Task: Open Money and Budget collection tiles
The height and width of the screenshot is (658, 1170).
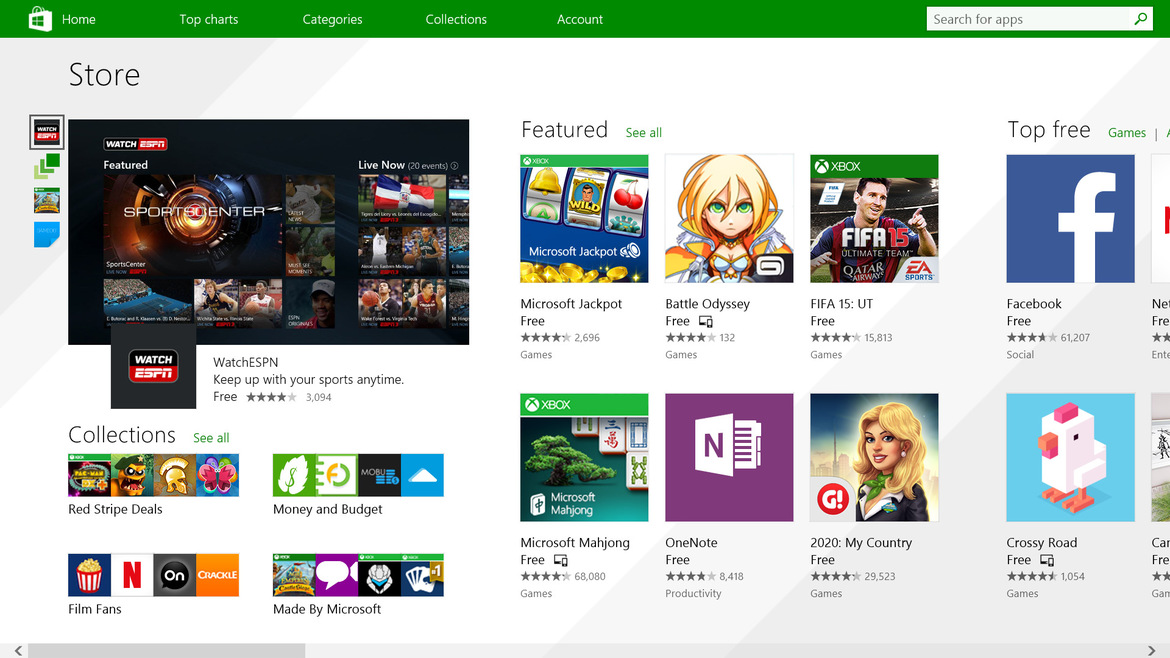Action: point(358,475)
